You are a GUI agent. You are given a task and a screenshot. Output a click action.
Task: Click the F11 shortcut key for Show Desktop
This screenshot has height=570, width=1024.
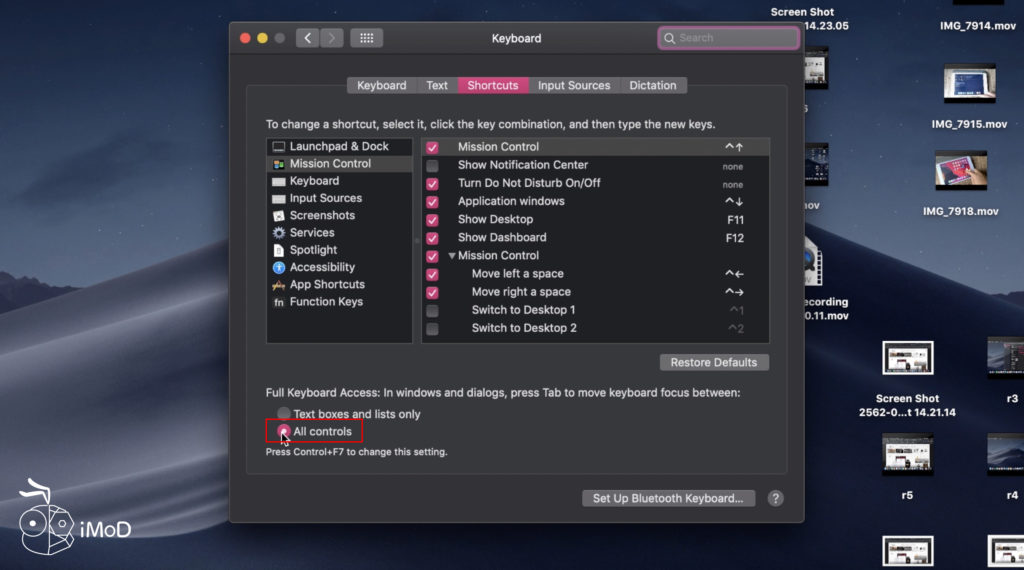point(735,220)
